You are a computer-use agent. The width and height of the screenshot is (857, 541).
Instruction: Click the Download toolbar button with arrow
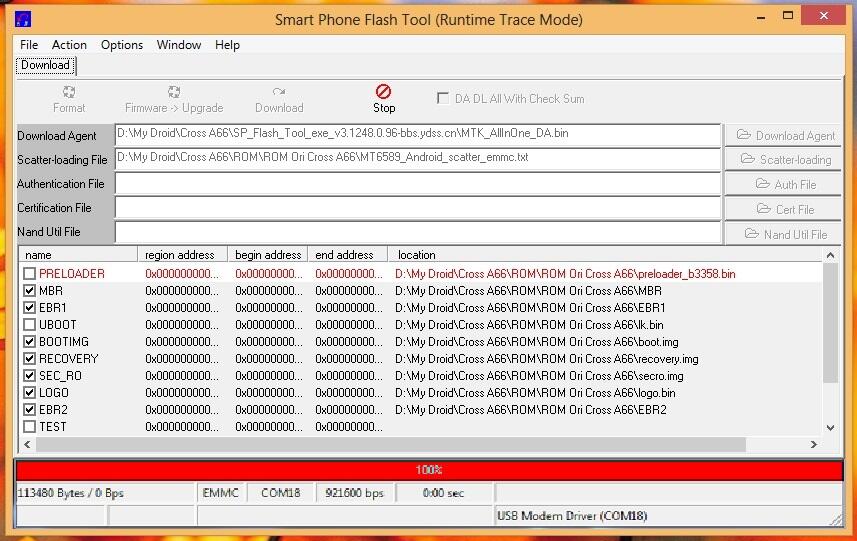pyautogui.click(x=279, y=99)
